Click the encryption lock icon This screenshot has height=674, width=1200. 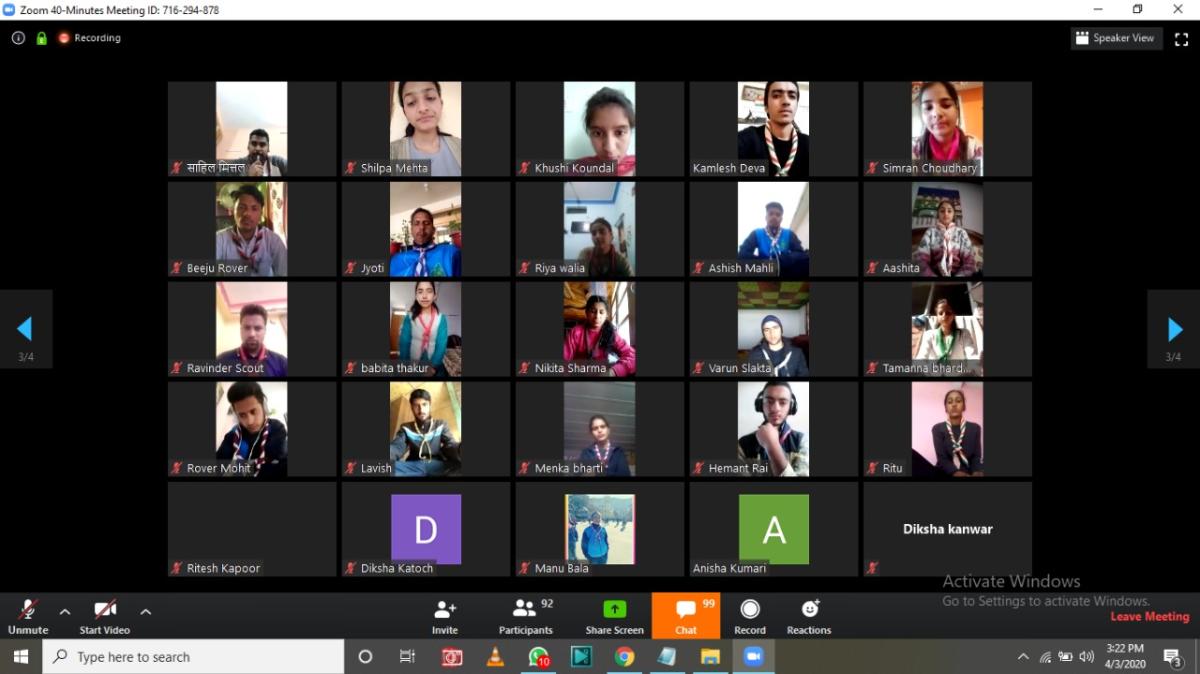(41, 37)
